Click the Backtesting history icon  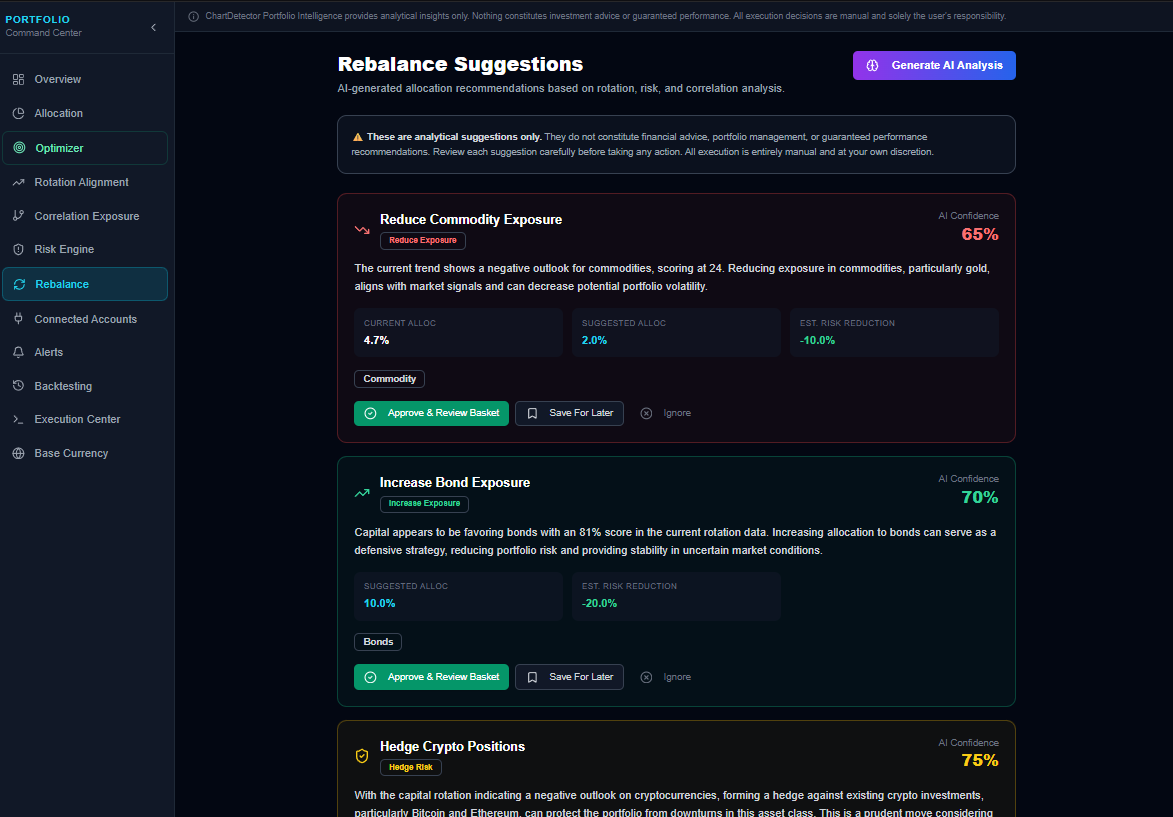(19, 386)
